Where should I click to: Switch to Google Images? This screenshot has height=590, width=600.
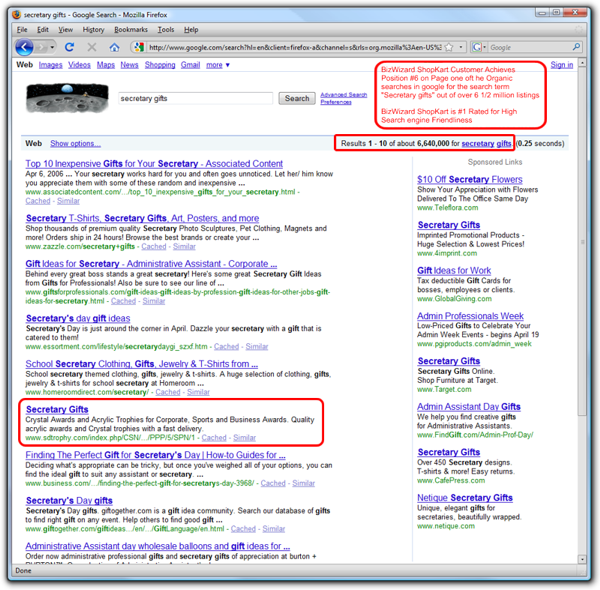coord(51,65)
